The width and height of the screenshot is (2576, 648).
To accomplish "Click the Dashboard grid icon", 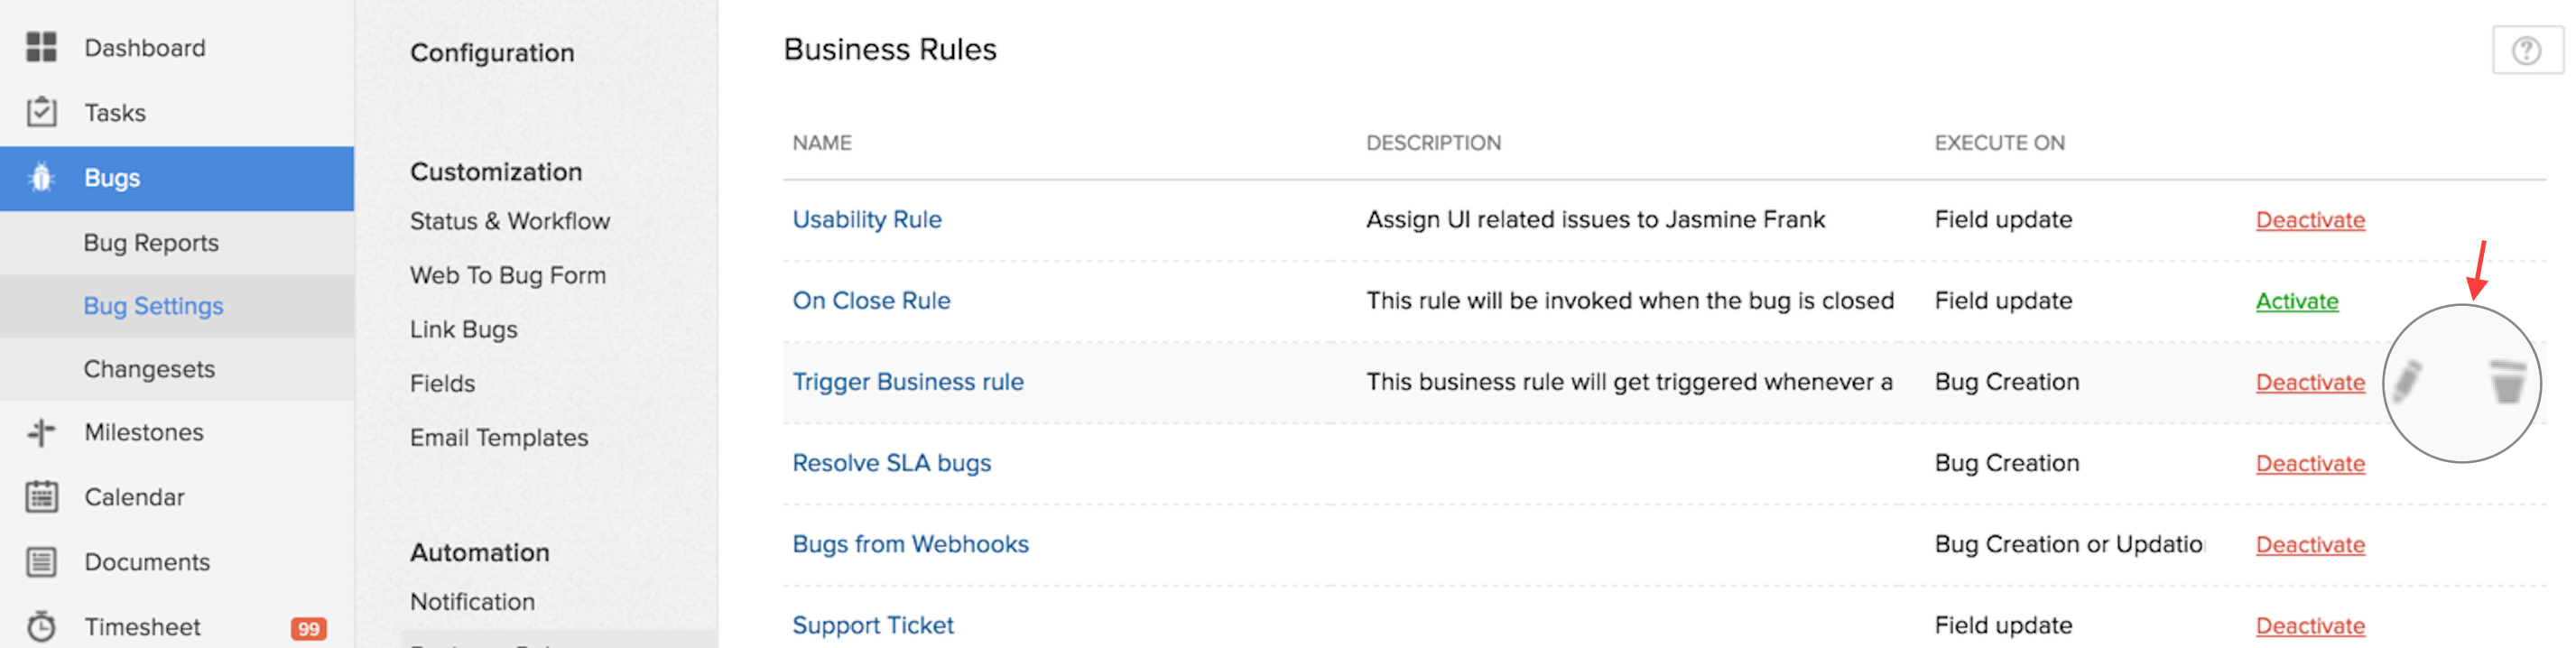I will [x=41, y=47].
